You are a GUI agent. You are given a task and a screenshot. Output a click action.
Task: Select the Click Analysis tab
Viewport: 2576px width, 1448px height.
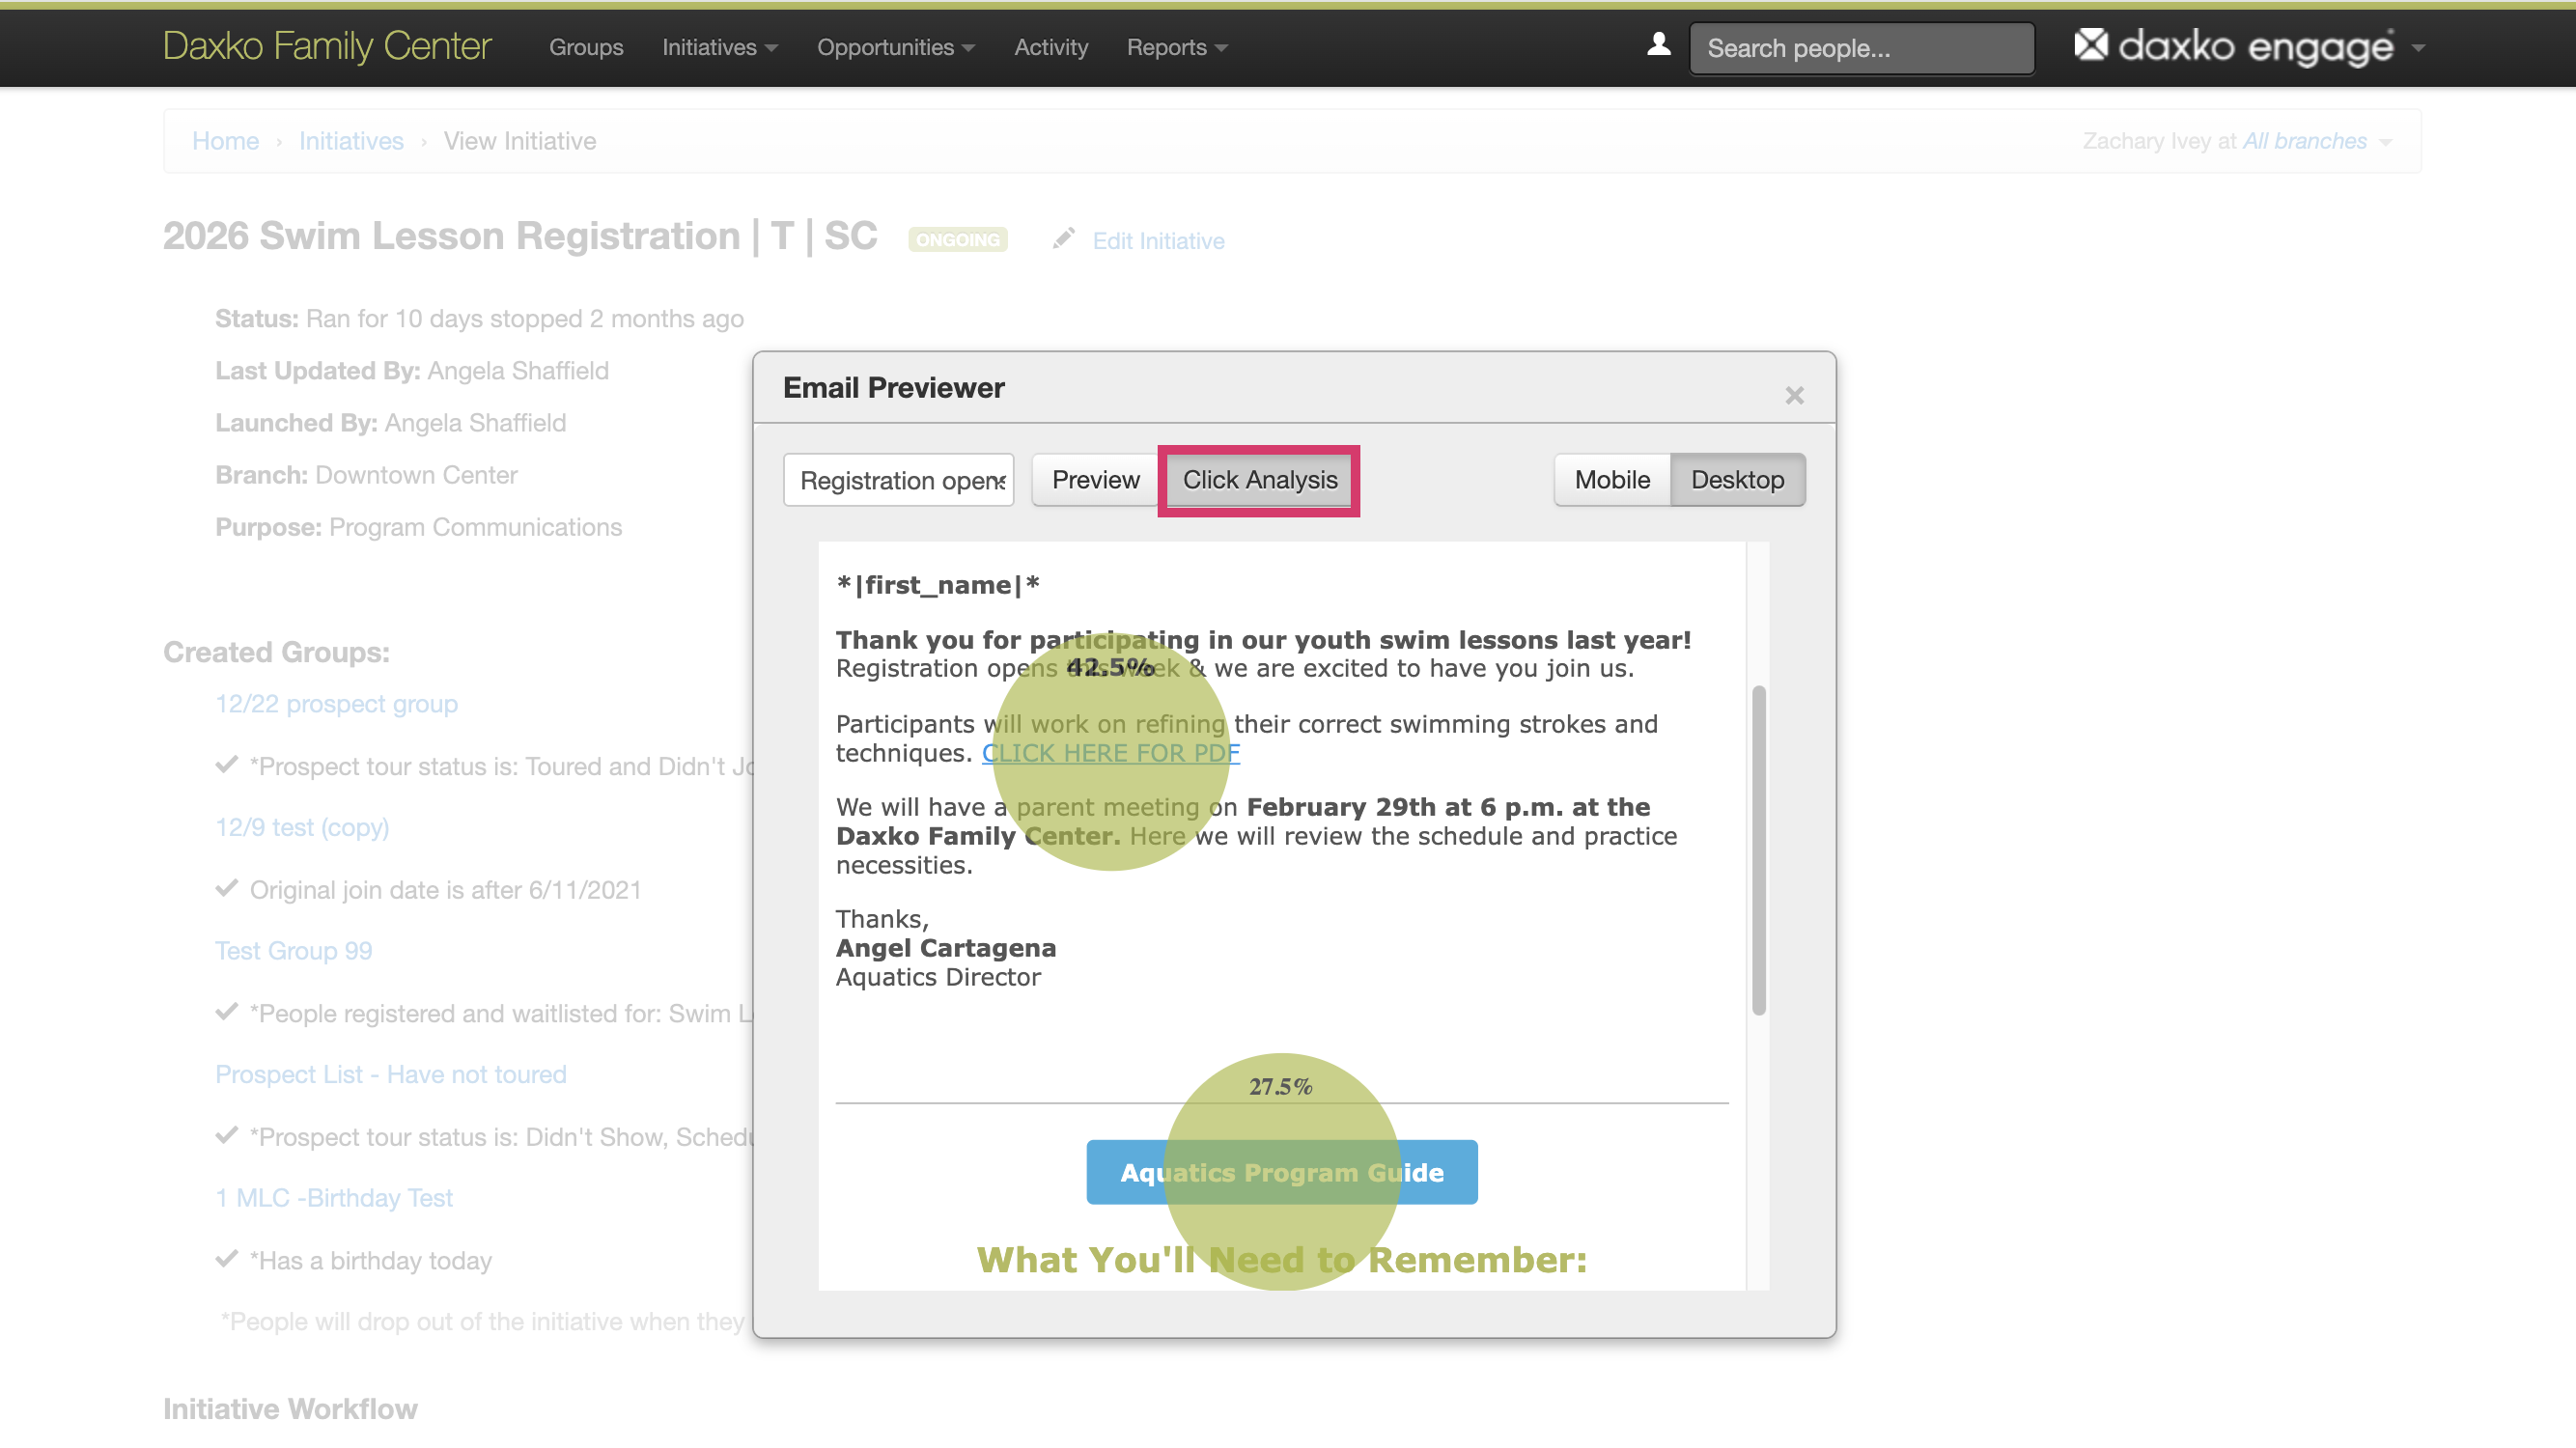(1259, 480)
